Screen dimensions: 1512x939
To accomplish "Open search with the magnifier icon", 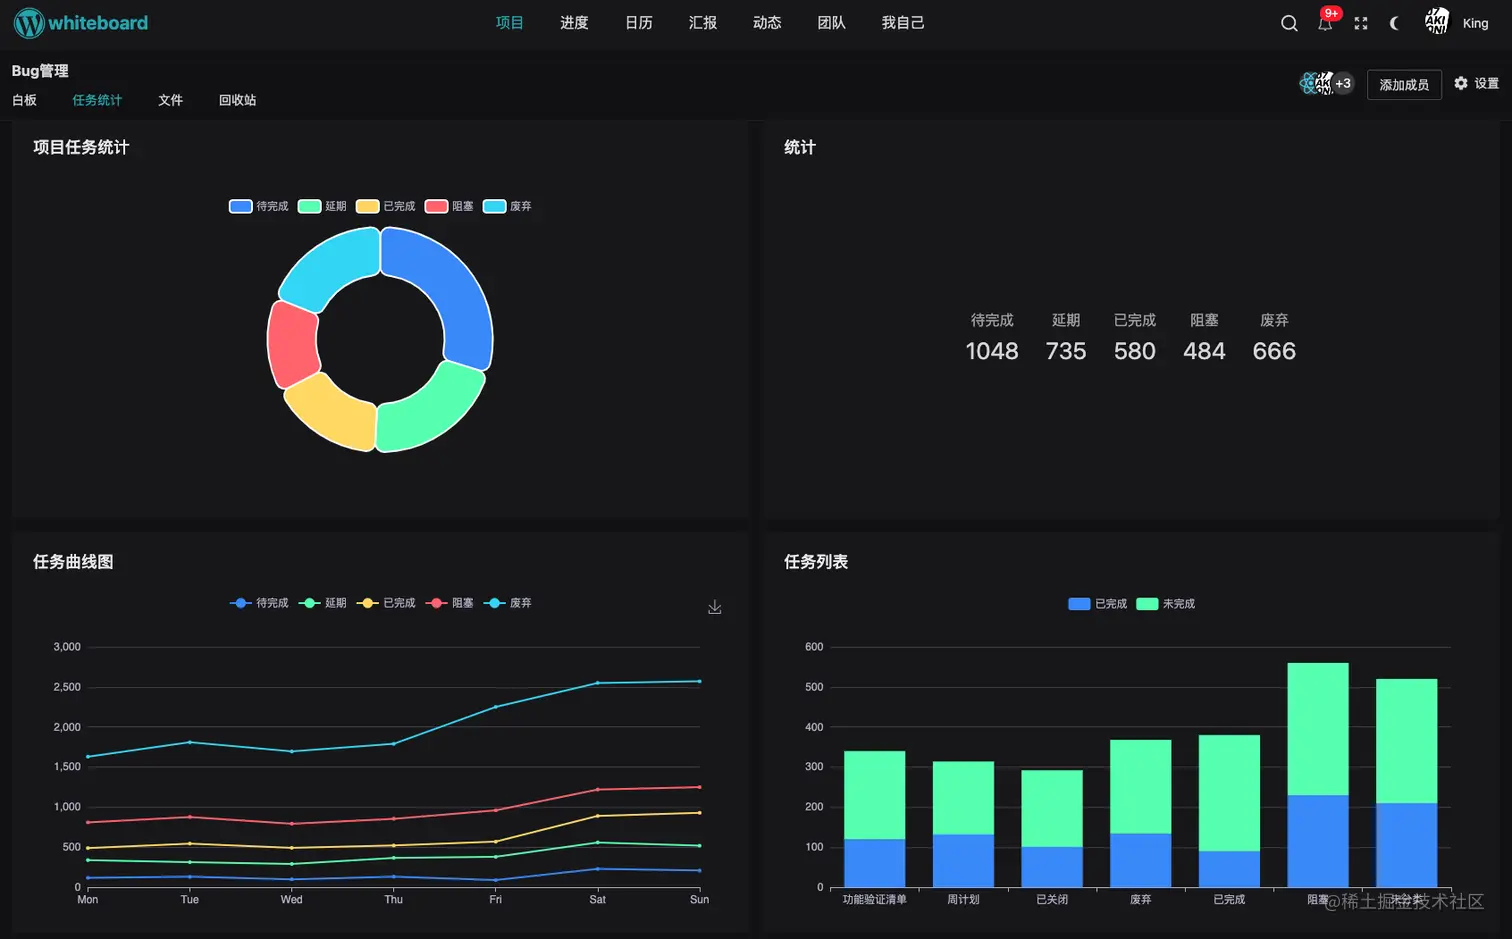I will tap(1289, 23).
